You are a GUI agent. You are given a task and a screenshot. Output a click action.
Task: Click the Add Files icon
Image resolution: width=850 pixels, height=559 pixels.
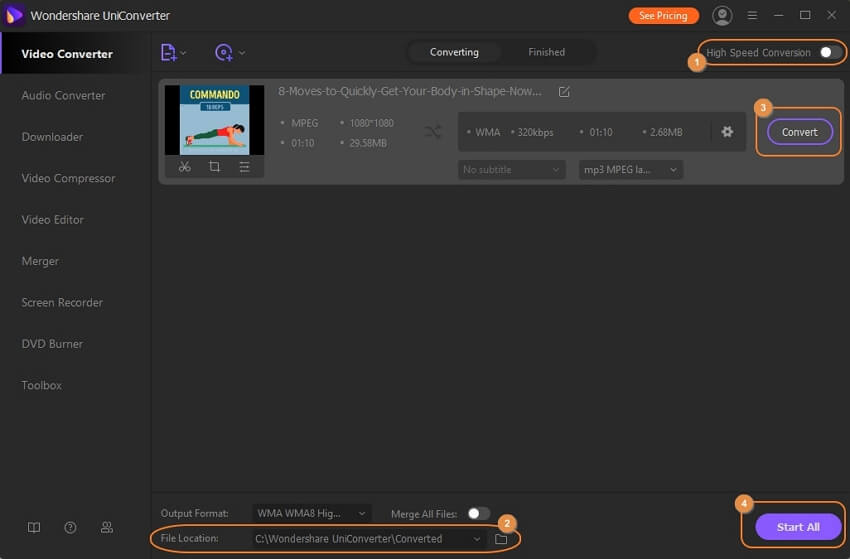(x=168, y=53)
